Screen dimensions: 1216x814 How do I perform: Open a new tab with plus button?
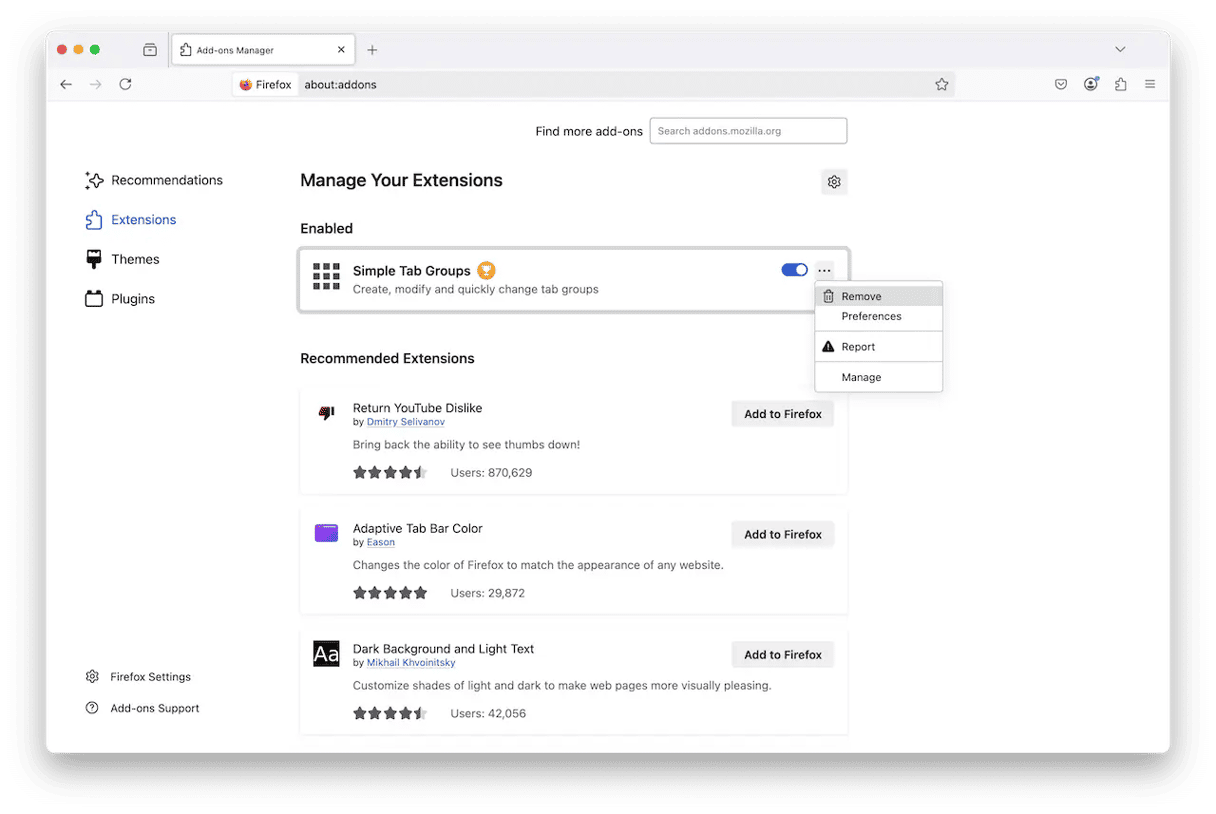point(372,50)
